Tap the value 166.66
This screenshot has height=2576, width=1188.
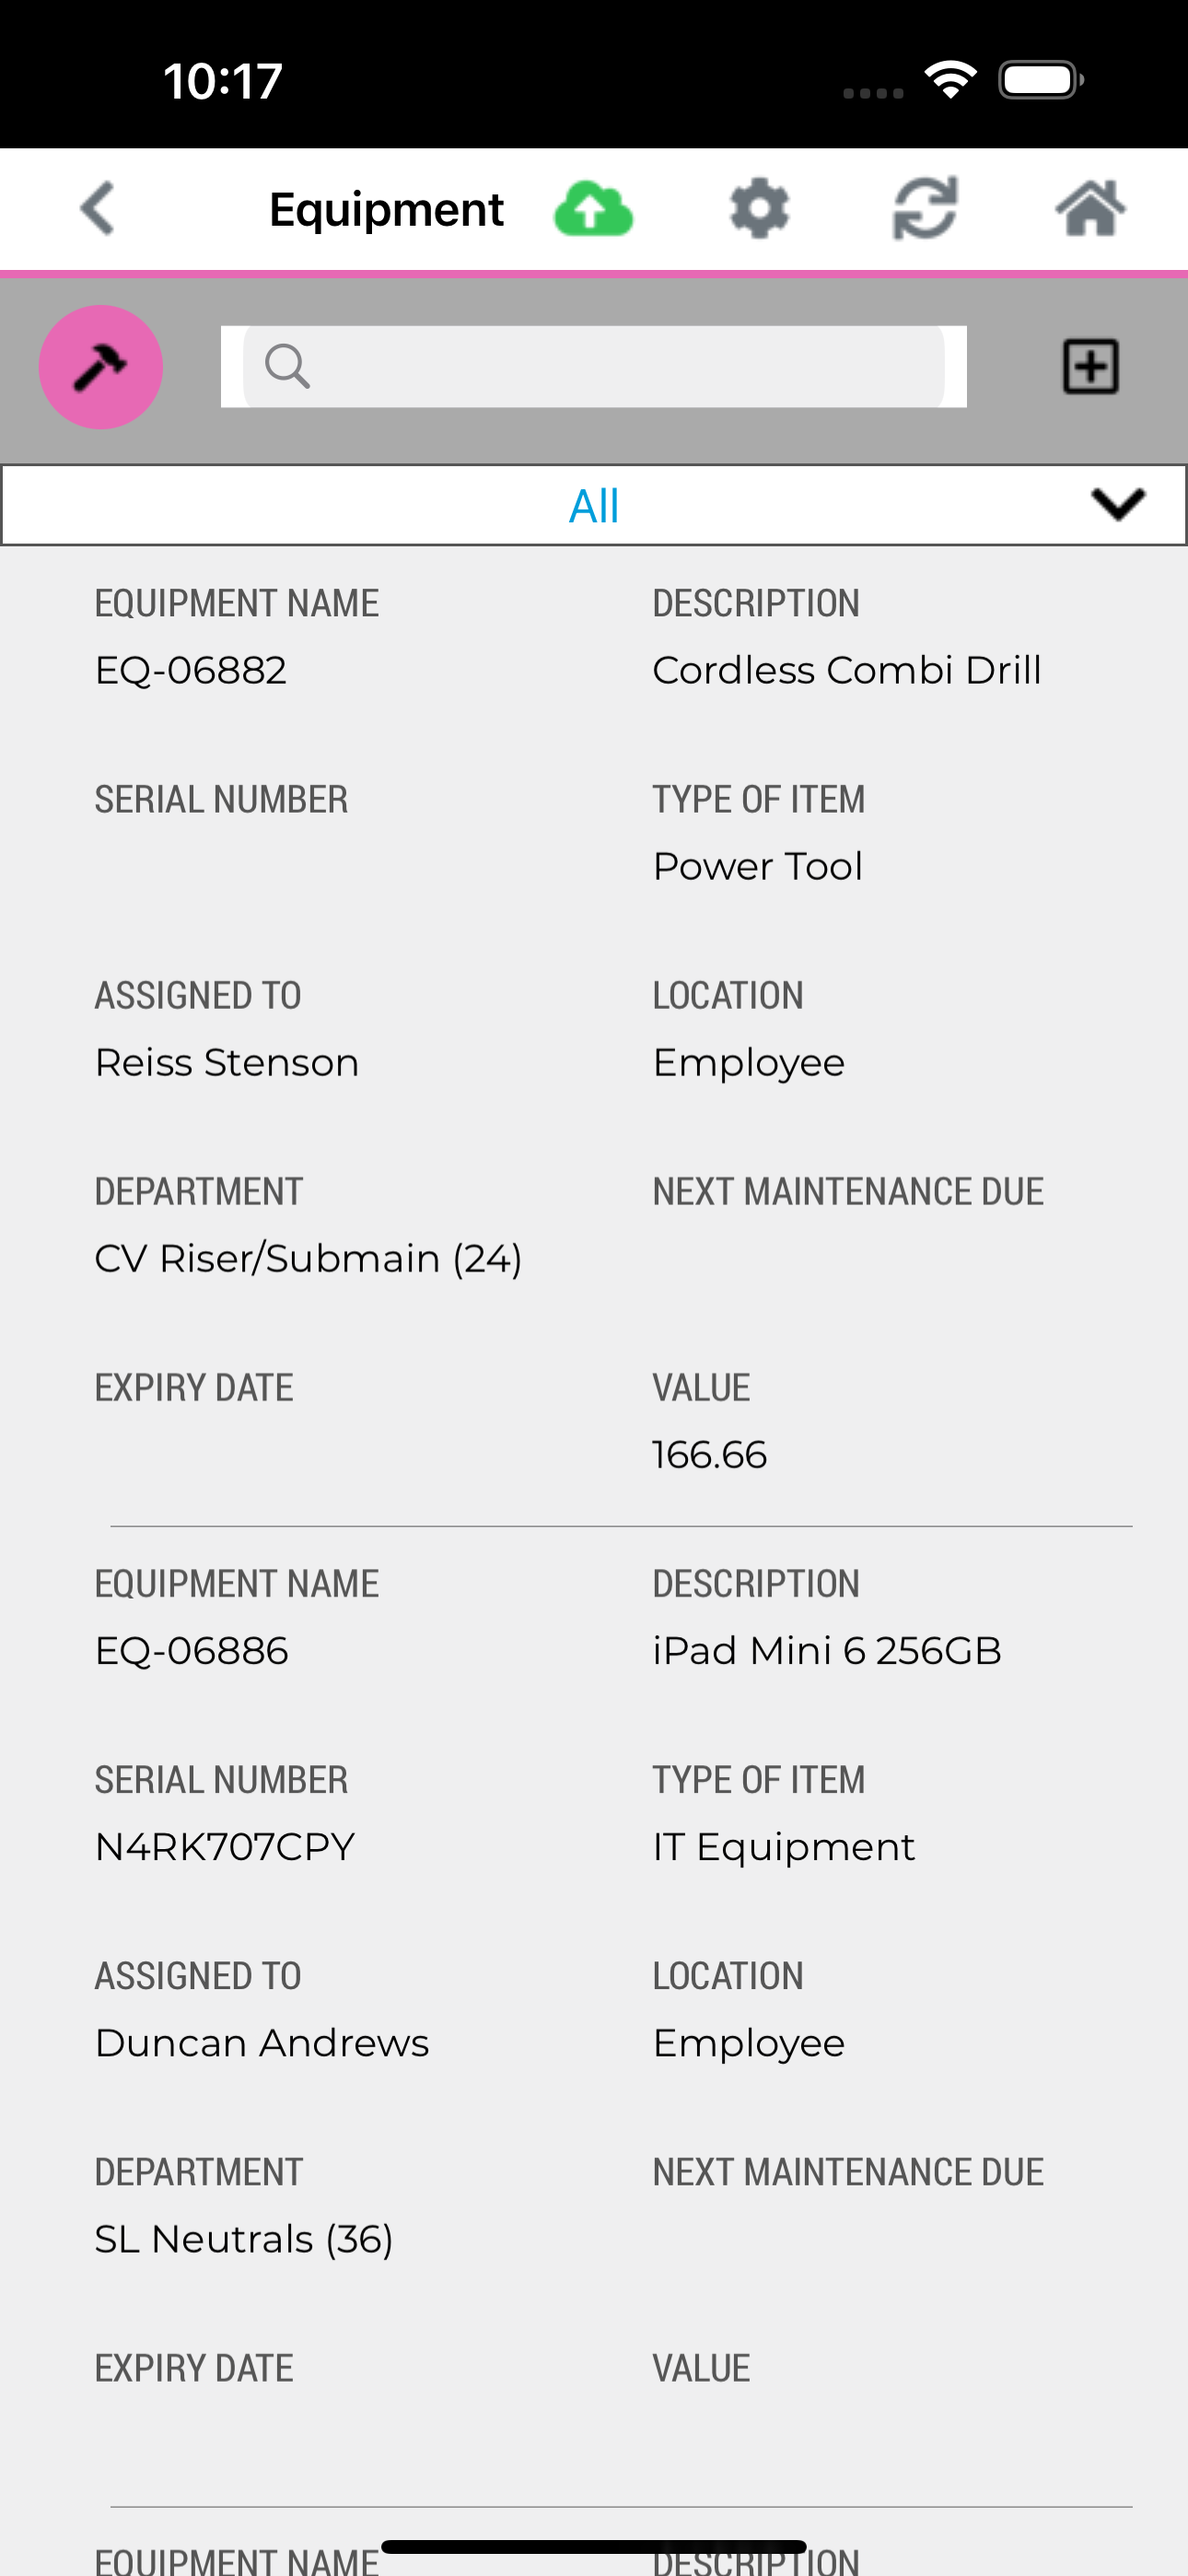(x=710, y=1455)
